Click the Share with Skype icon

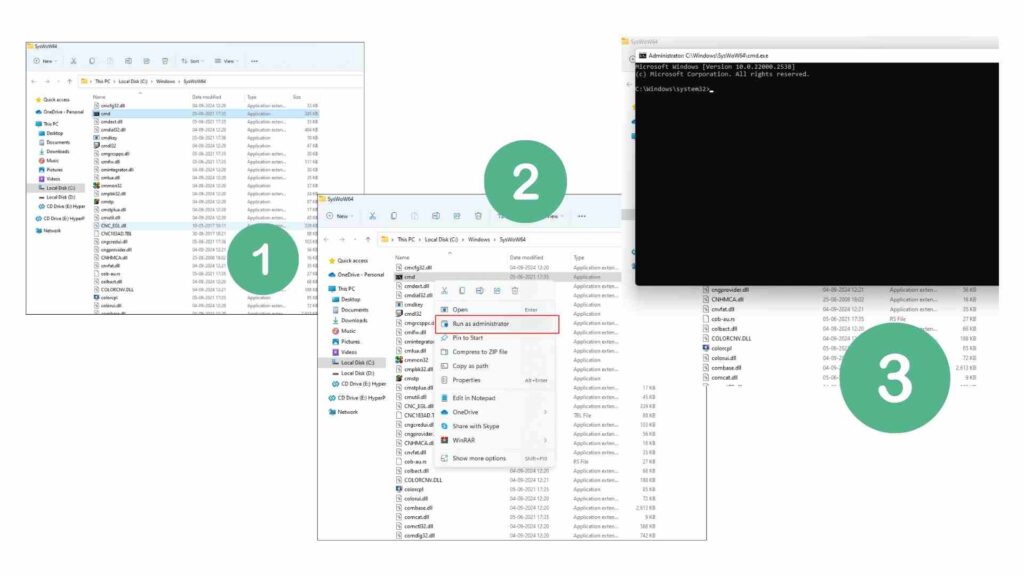pyautogui.click(x=444, y=426)
